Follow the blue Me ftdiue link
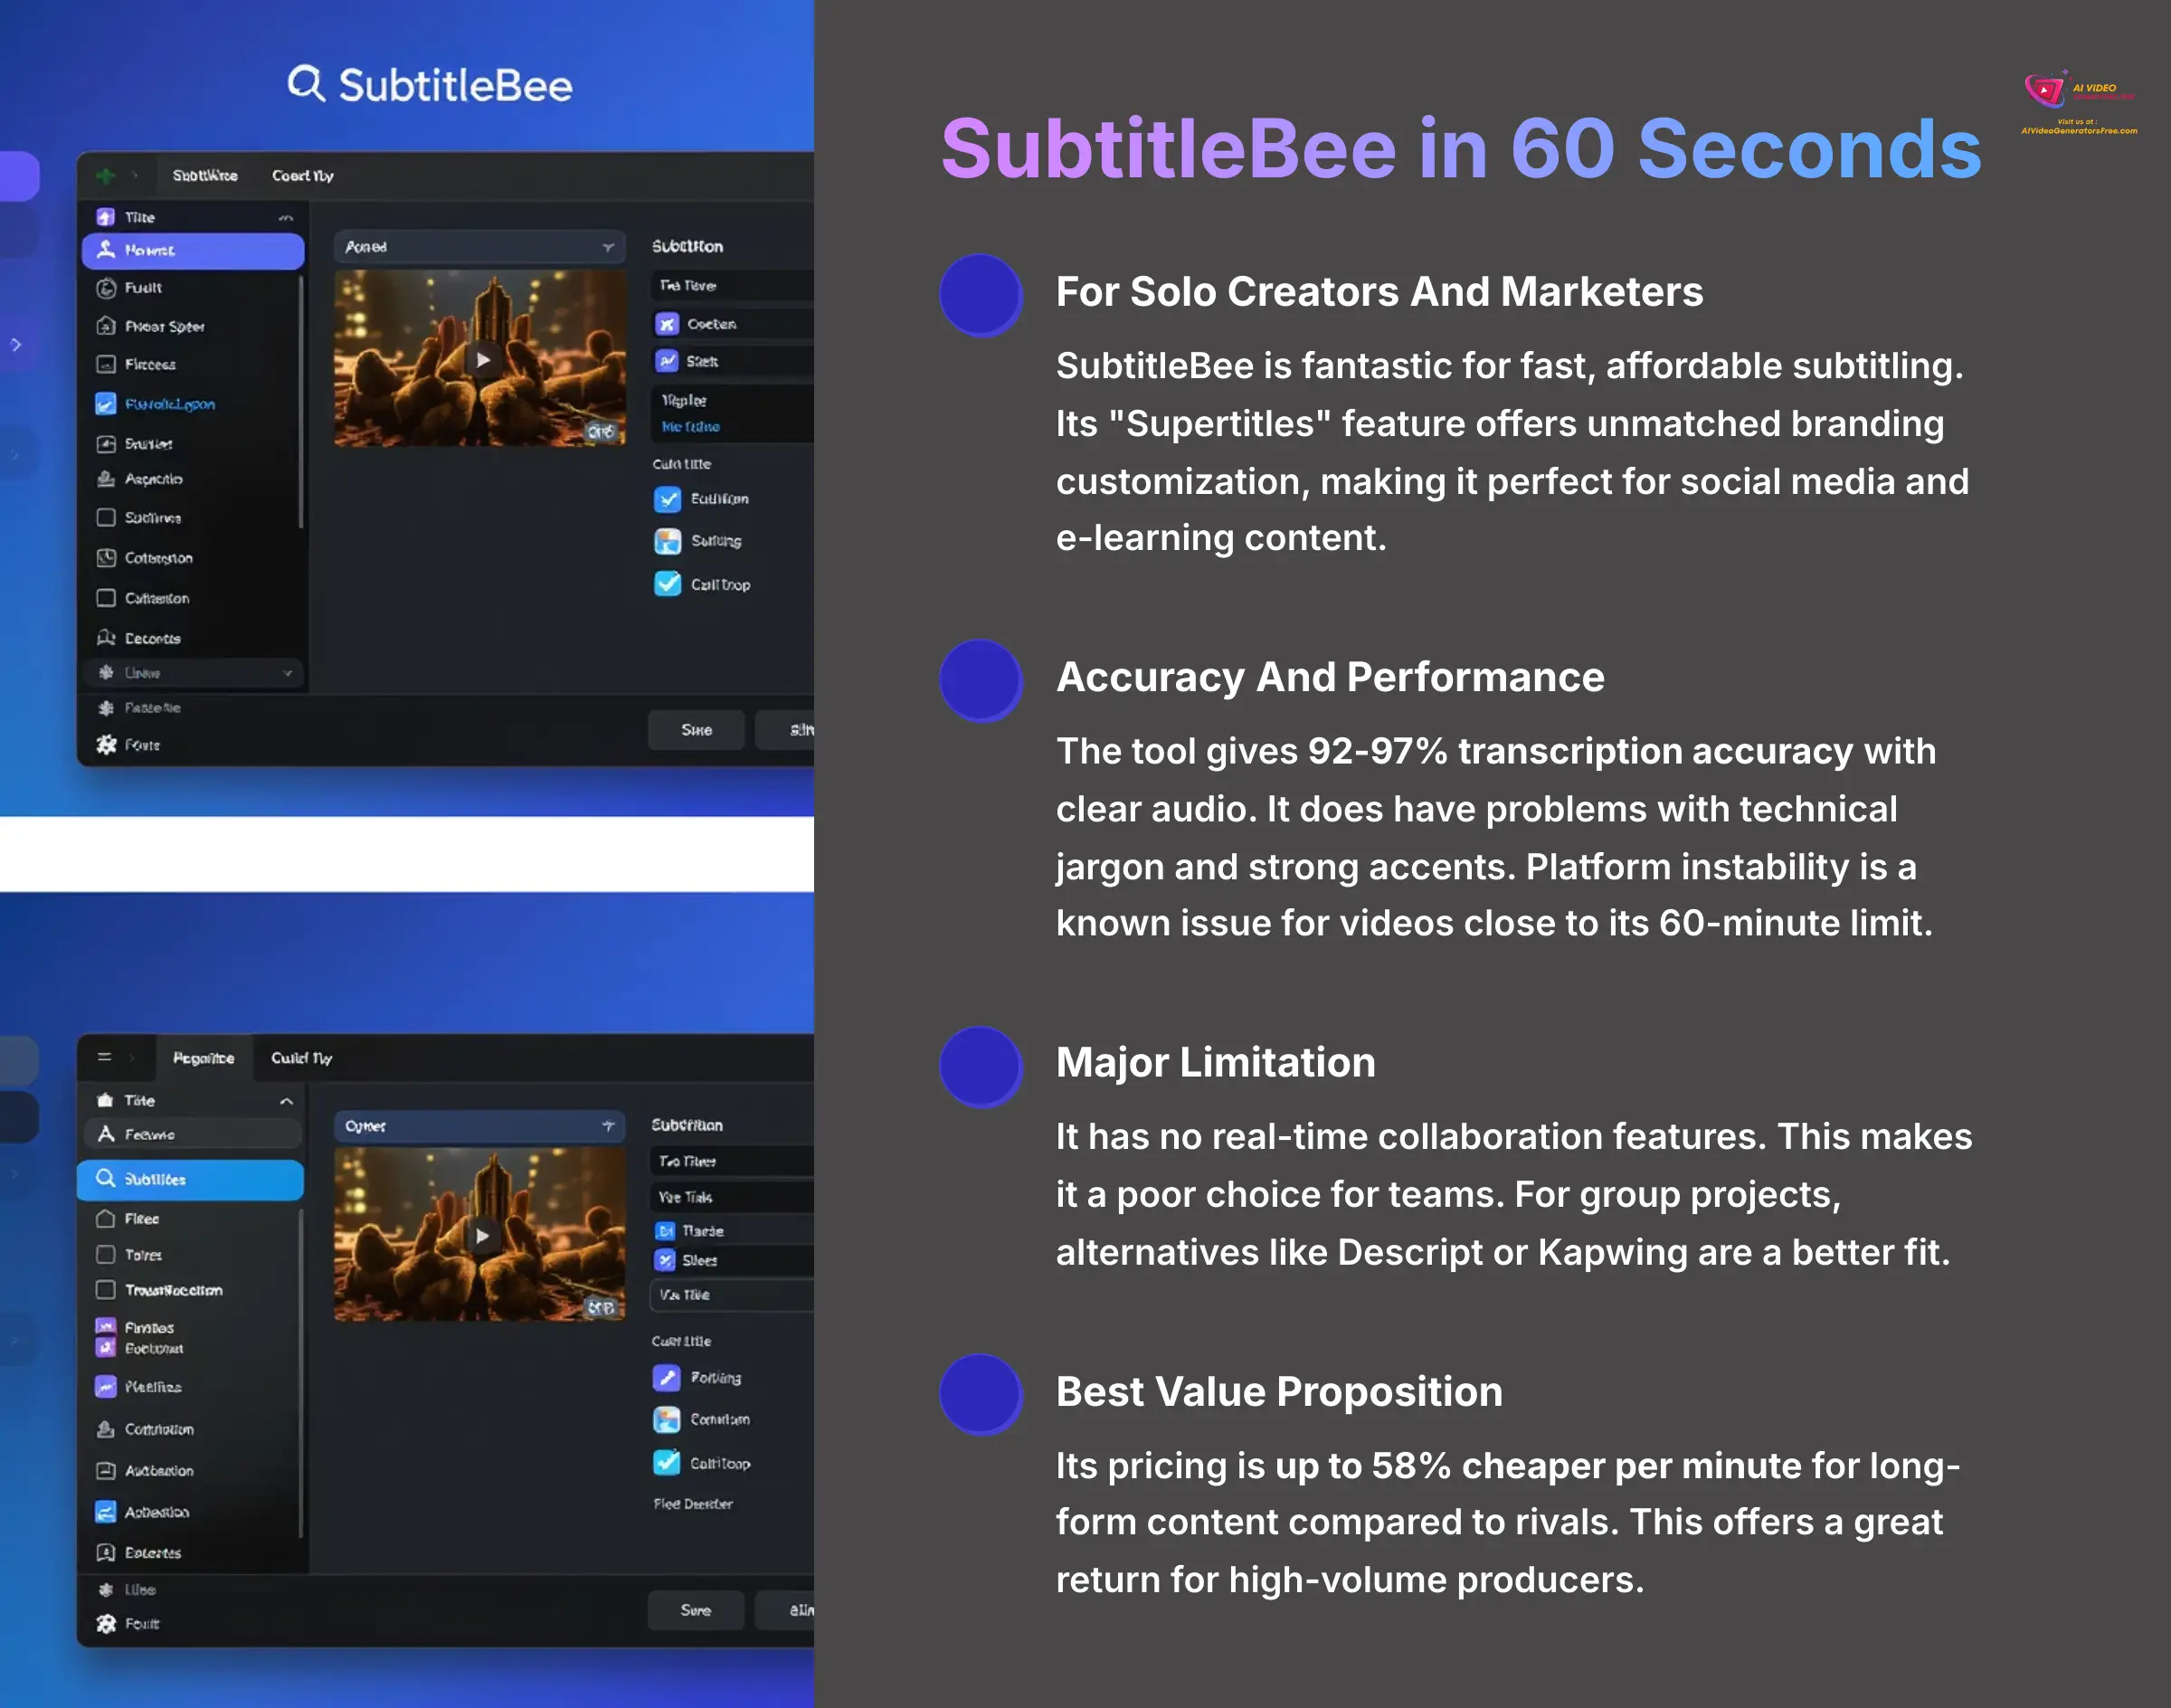The width and height of the screenshot is (2171, 1708). click(x=691, y=427)
